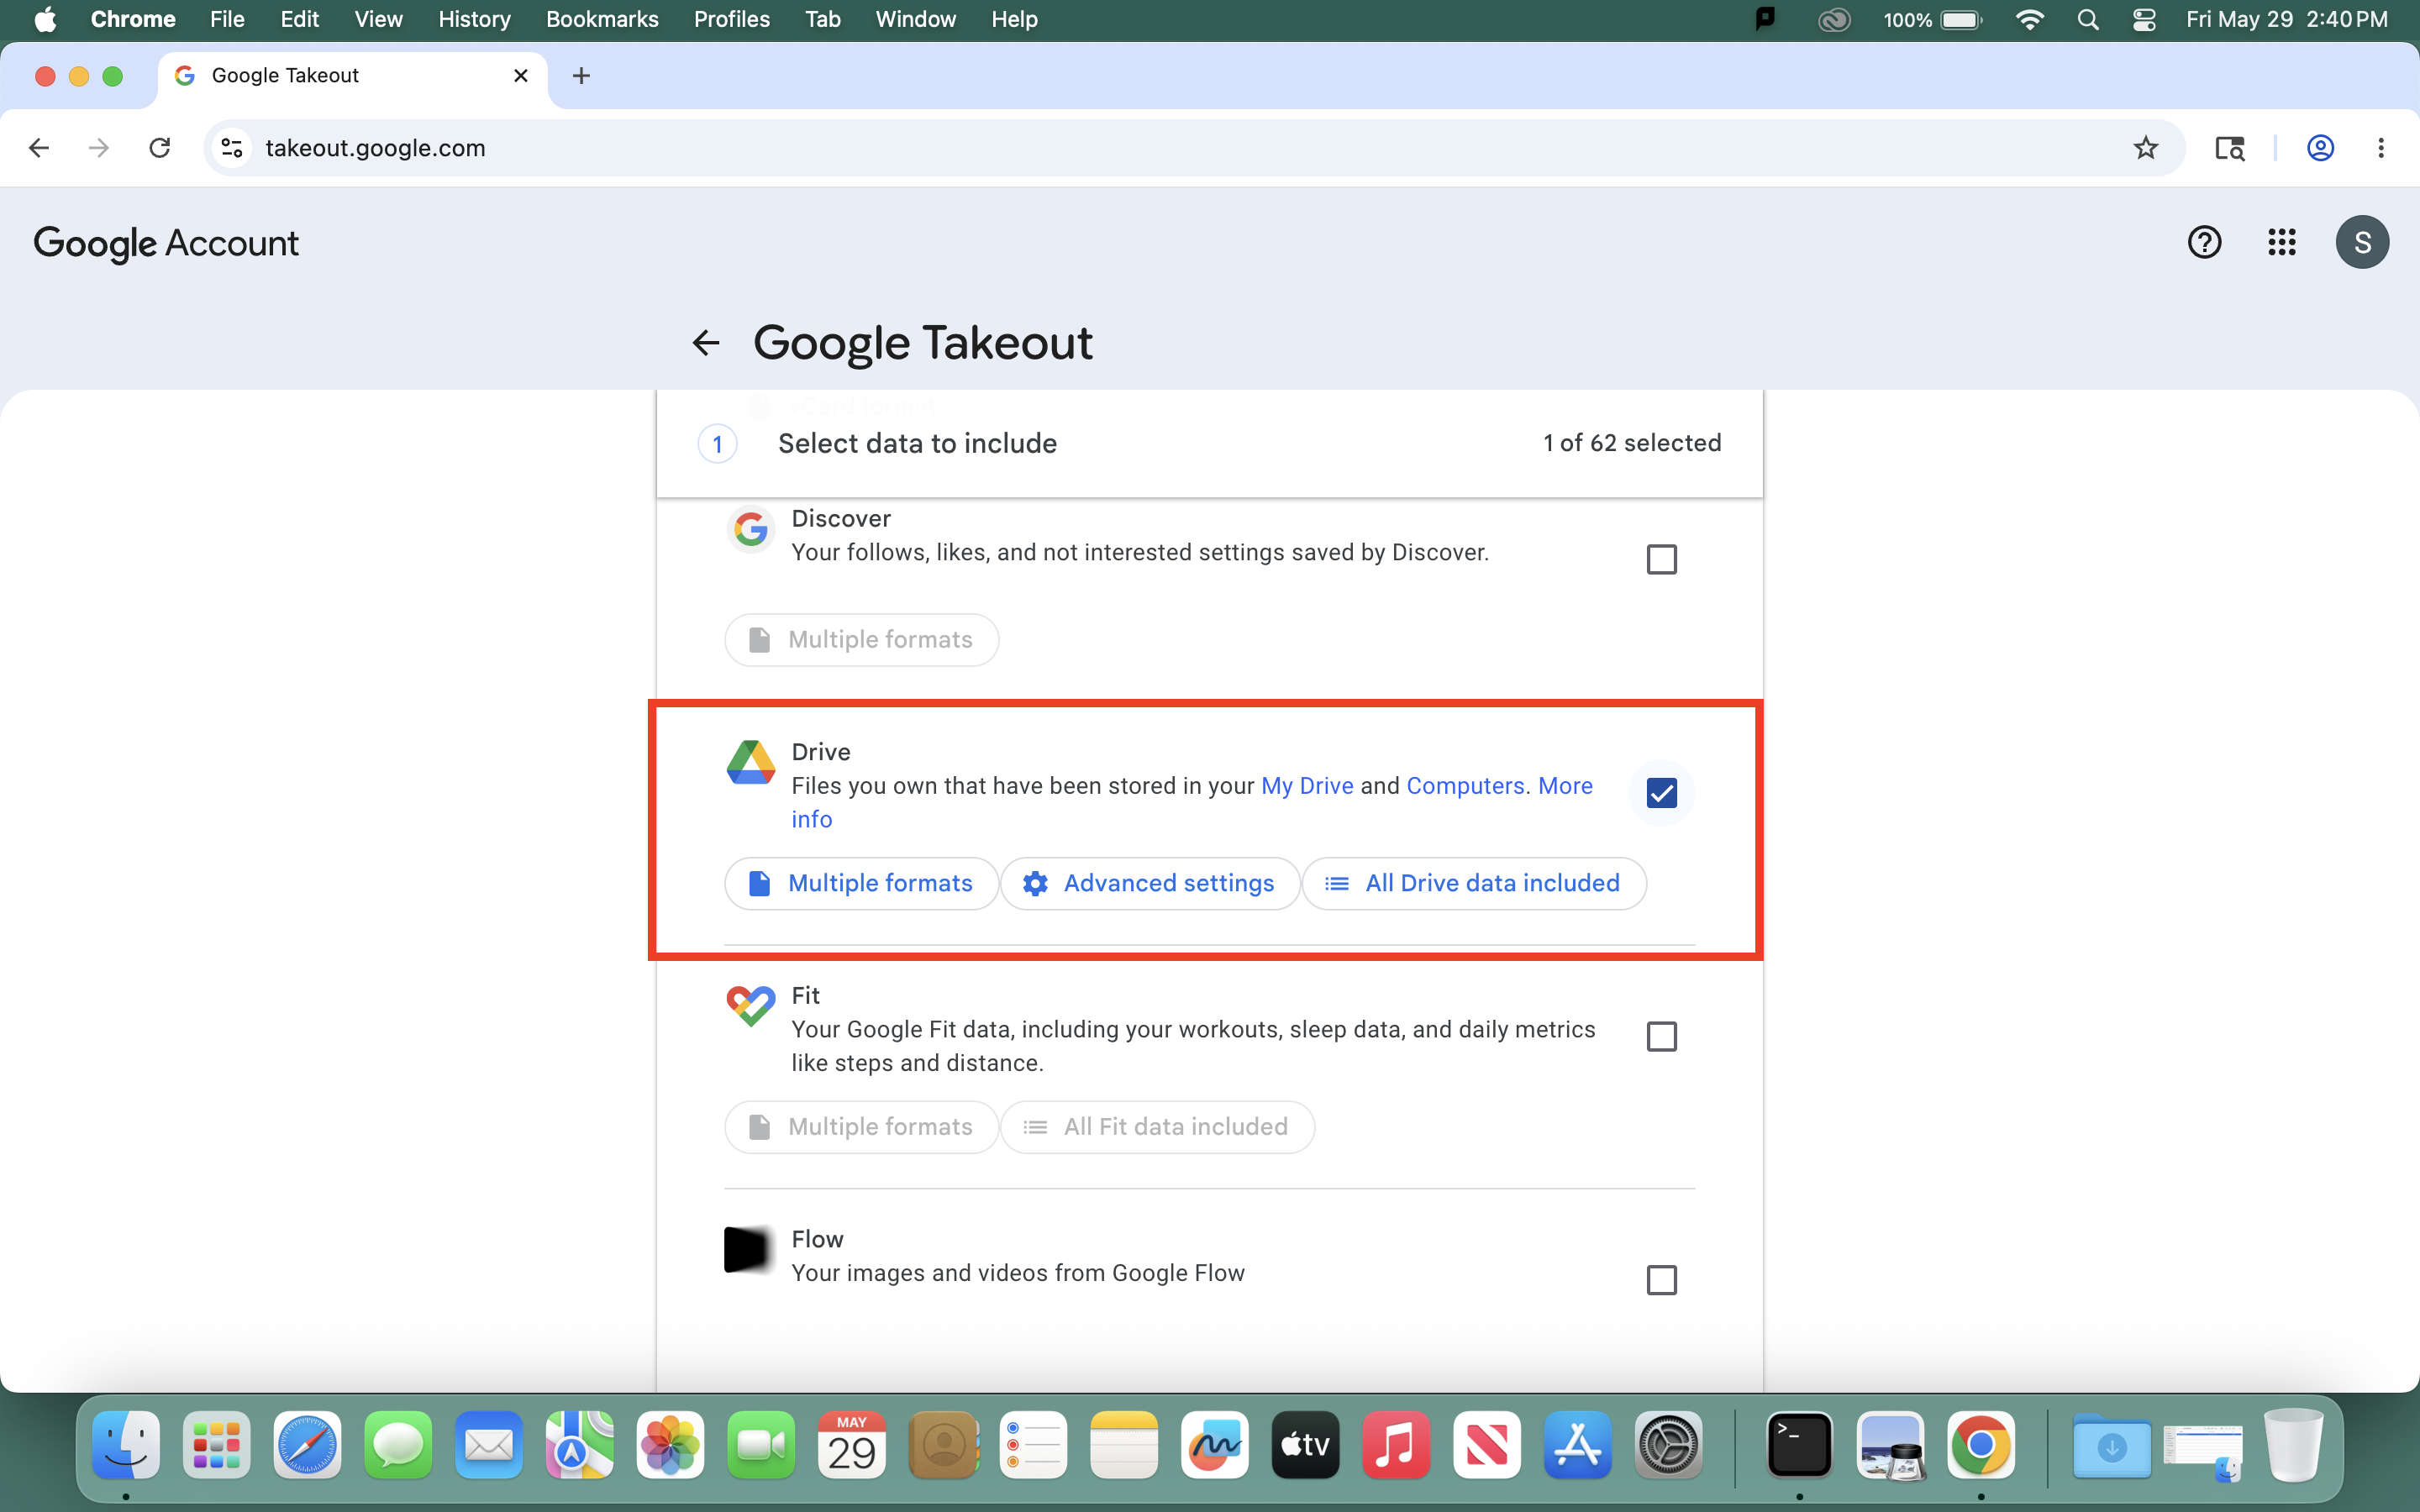Bookmark this page with the star icon
This screenshot has width=2420, height=1512.
(x=2146, y=148)
